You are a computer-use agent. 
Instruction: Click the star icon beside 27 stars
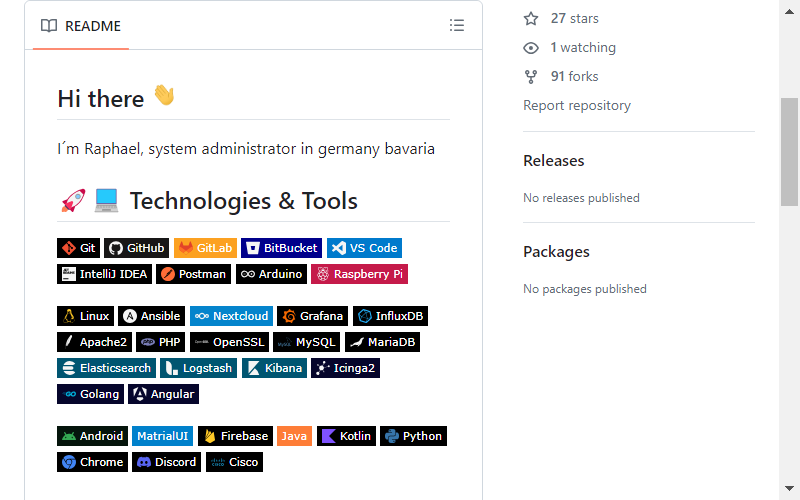[x=531, y=18]
